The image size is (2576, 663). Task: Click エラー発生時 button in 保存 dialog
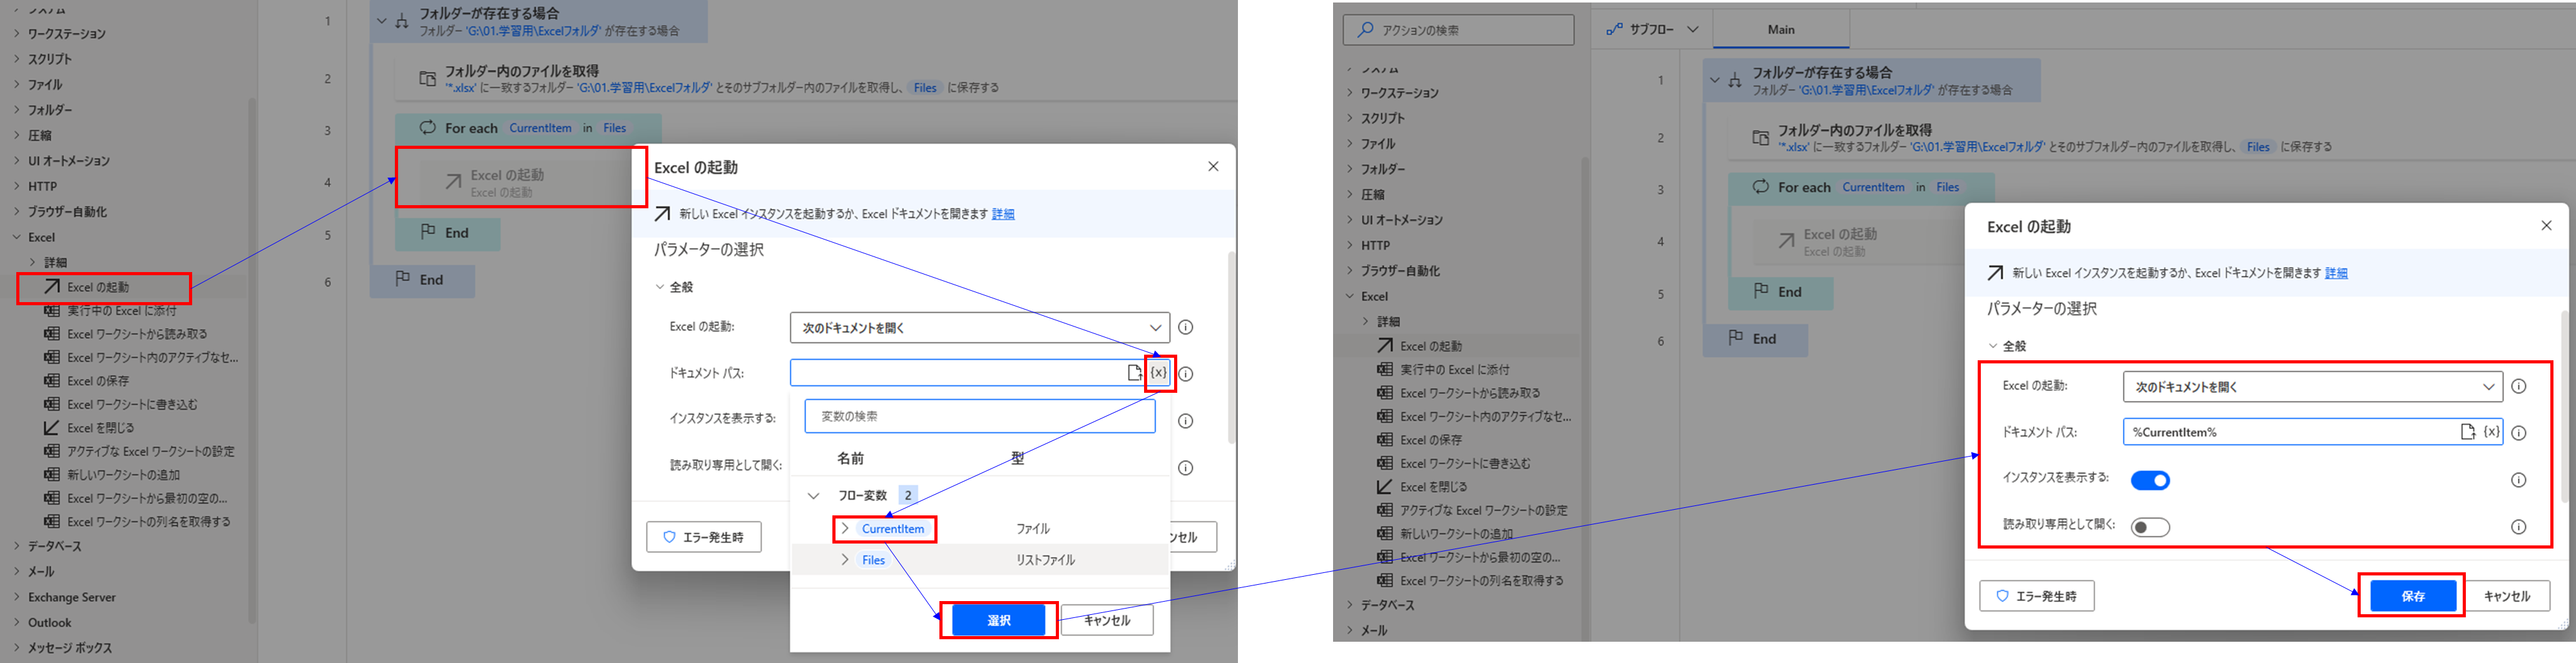pyautogui.click(x=2037, y=596)
